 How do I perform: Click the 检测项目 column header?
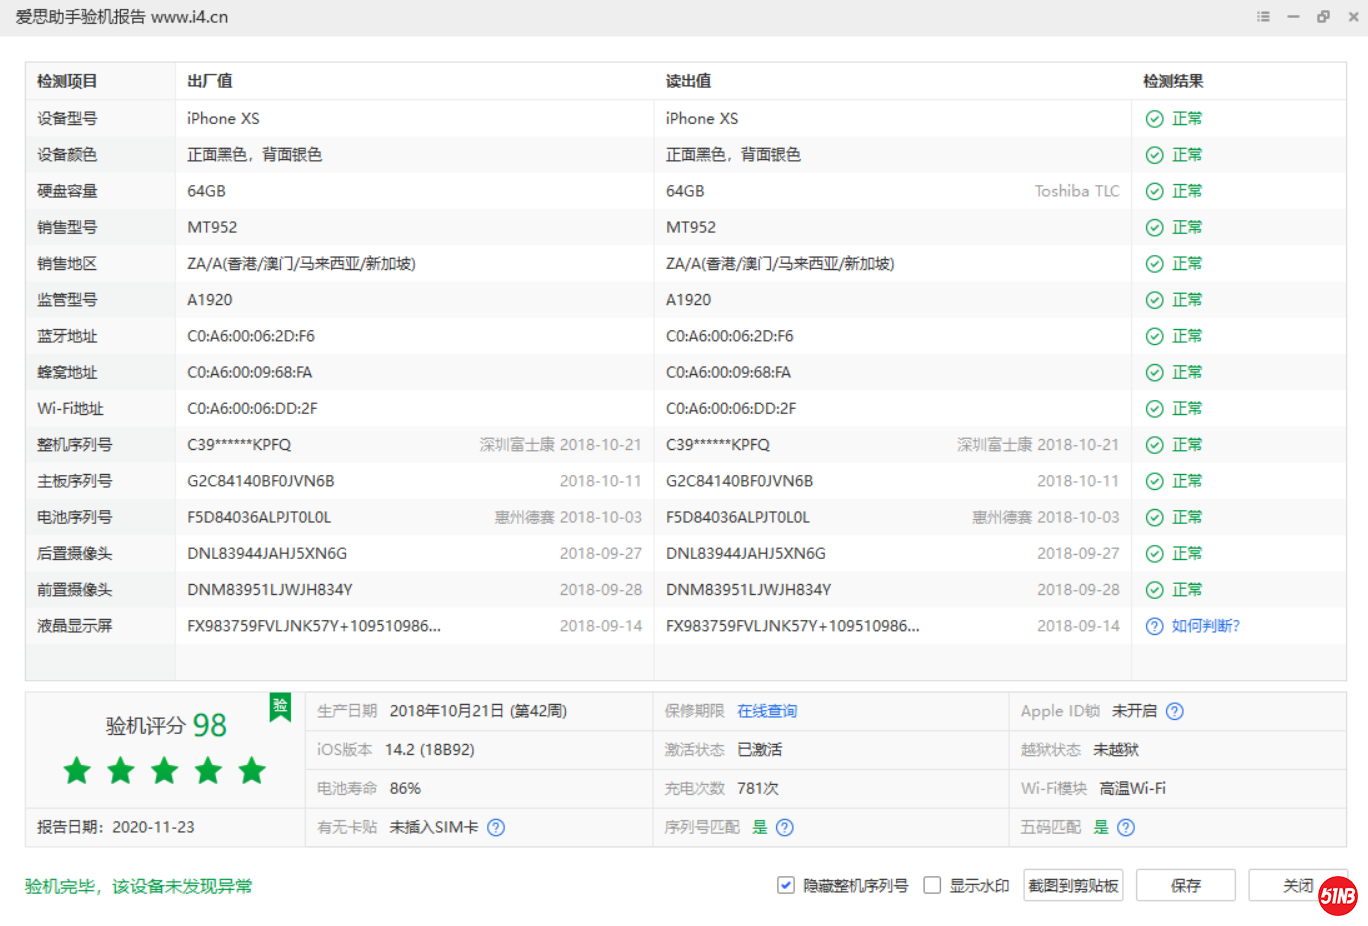[67, 81]
